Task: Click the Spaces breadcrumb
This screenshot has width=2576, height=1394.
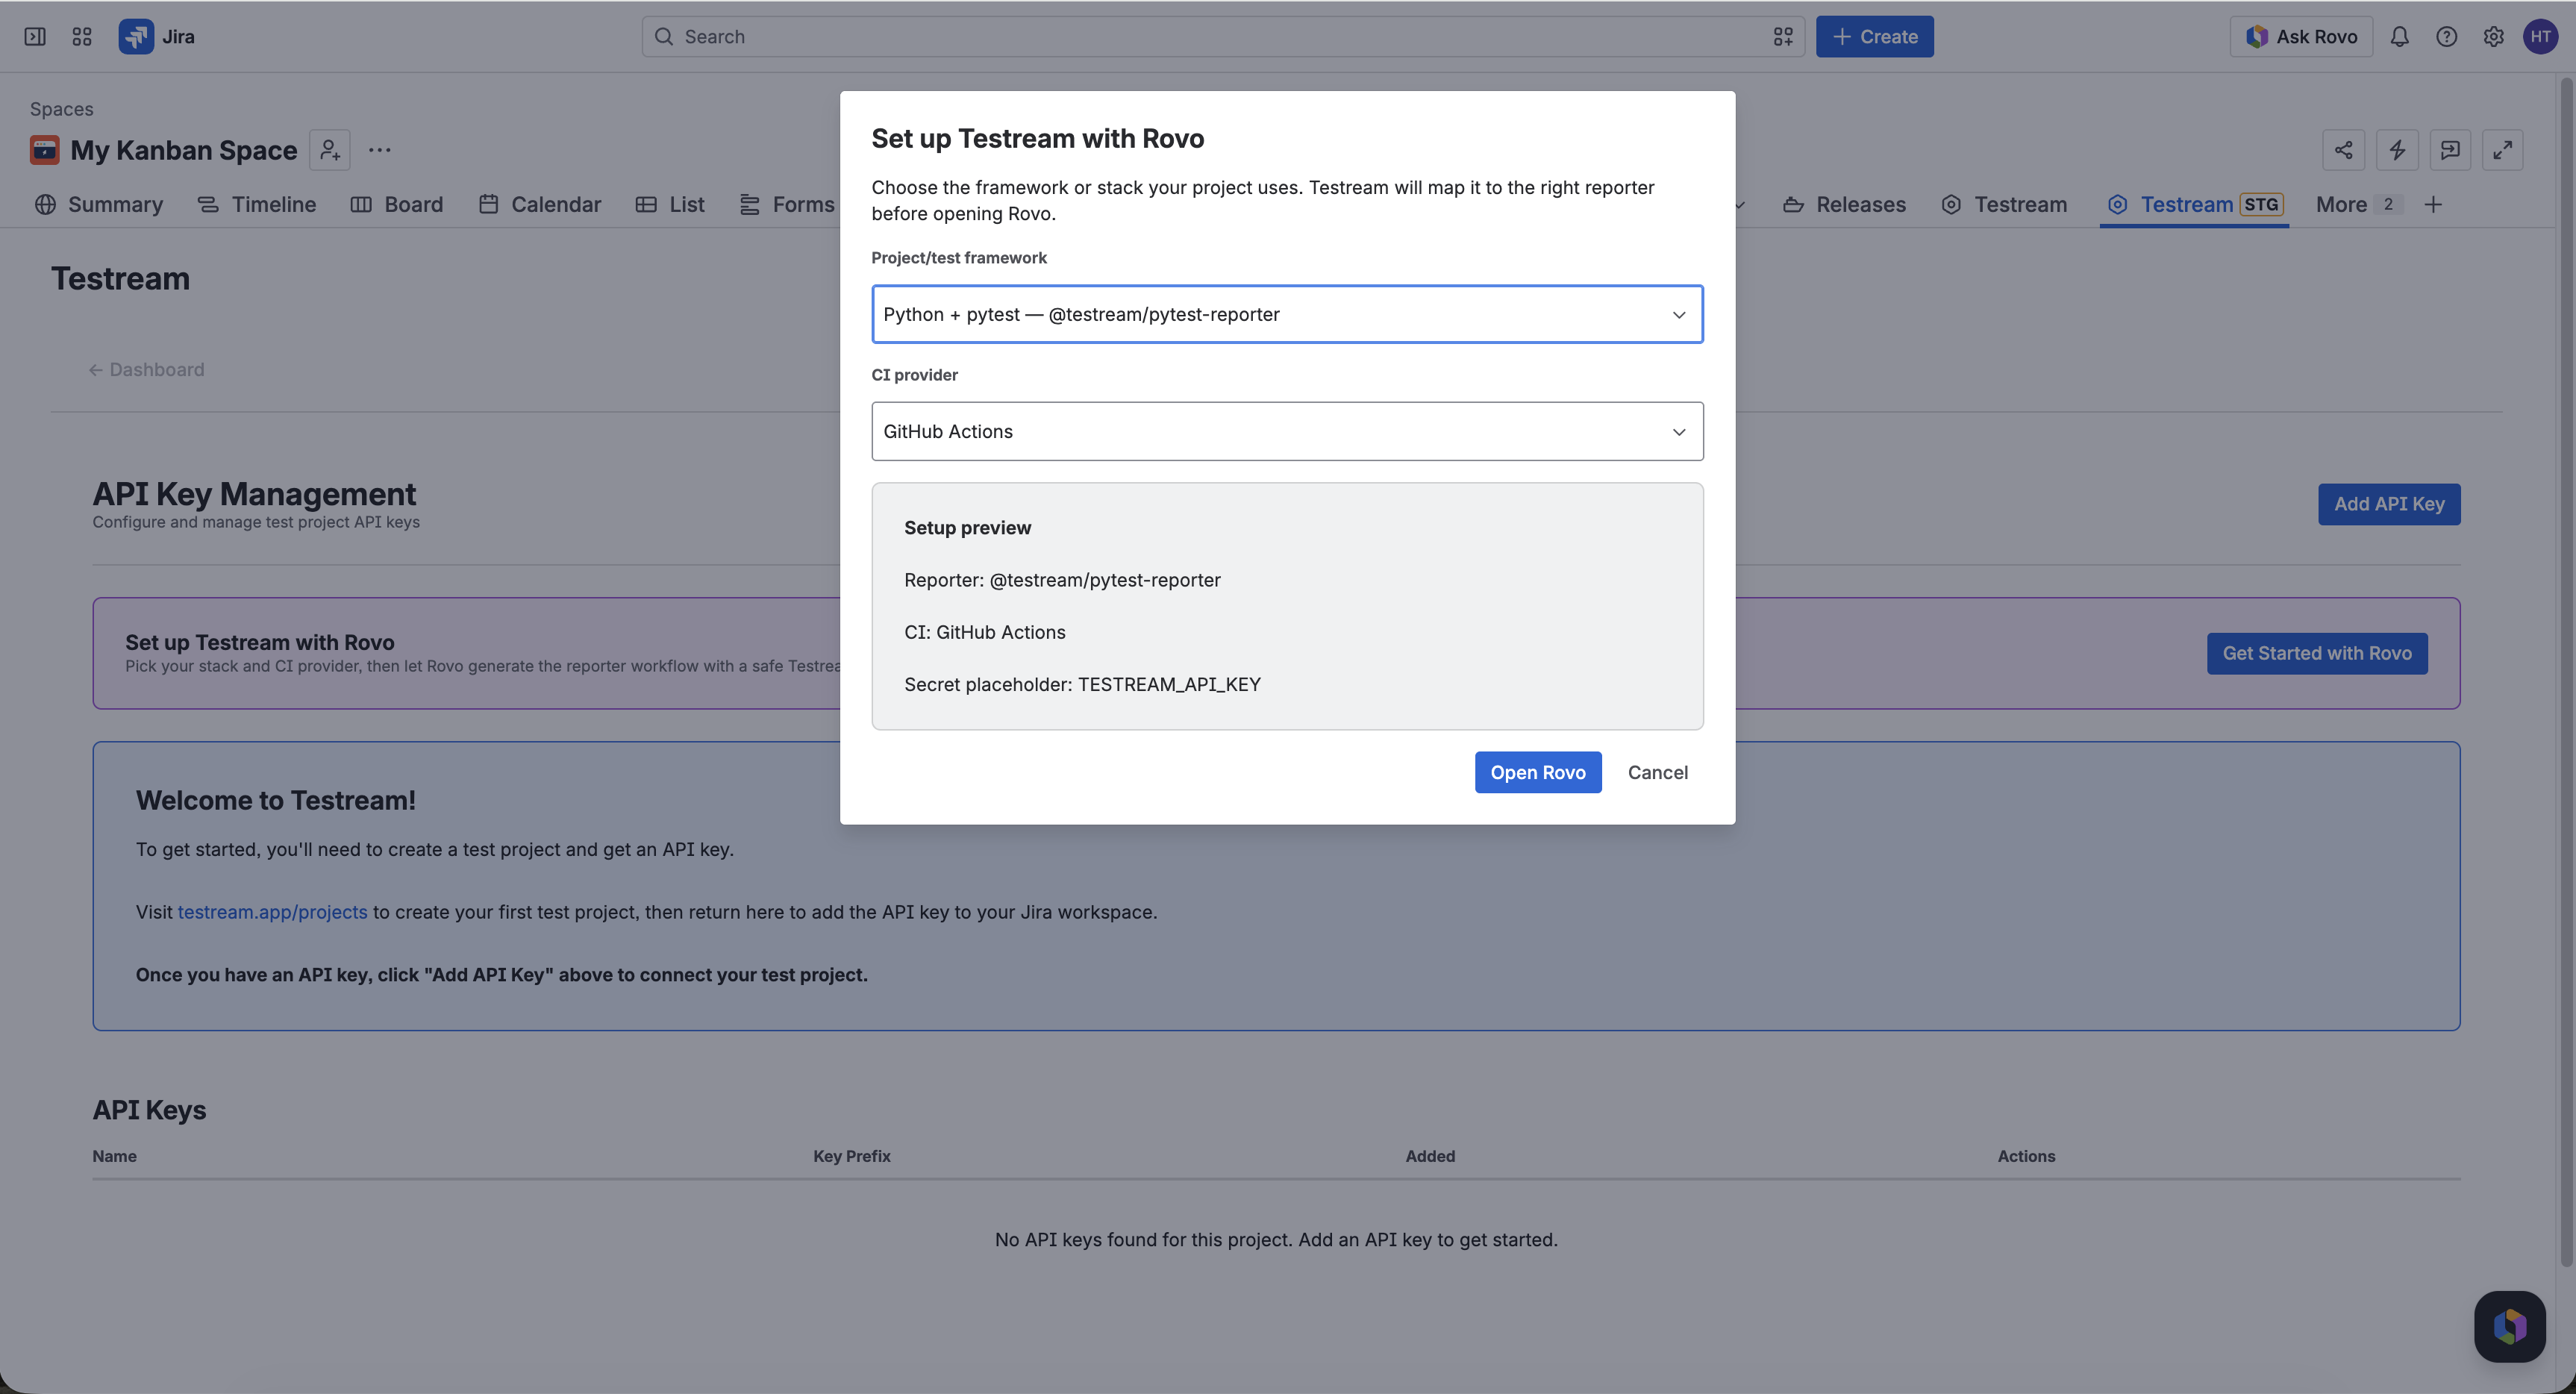Action: (x=61, y=109)
